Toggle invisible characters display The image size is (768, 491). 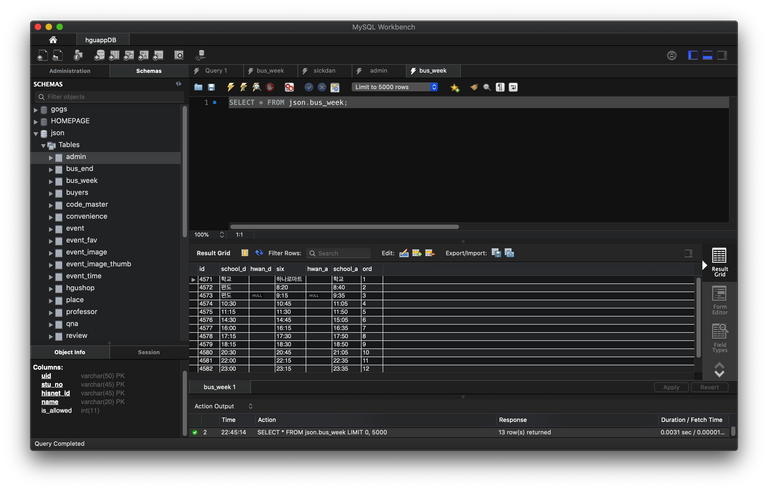pos(500,87)
